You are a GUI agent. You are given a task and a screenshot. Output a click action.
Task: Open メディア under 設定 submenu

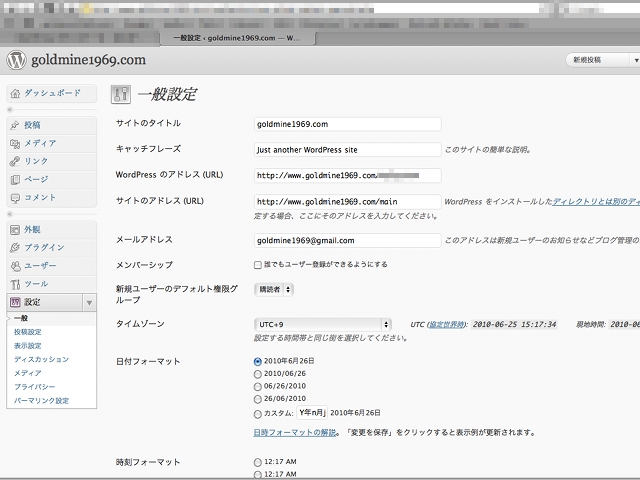(28, 373)
